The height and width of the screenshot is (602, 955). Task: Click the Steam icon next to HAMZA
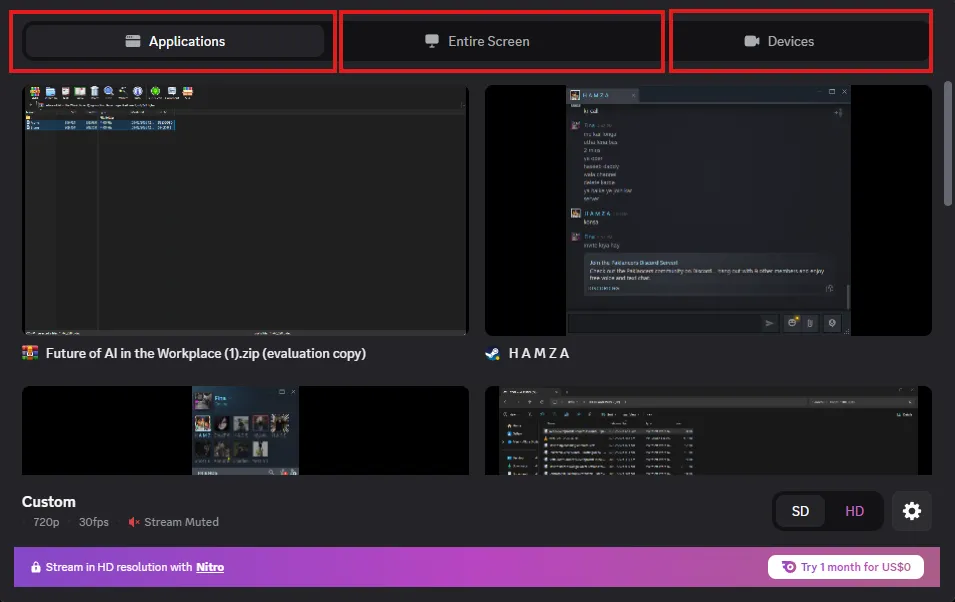(x=493, y=353)
